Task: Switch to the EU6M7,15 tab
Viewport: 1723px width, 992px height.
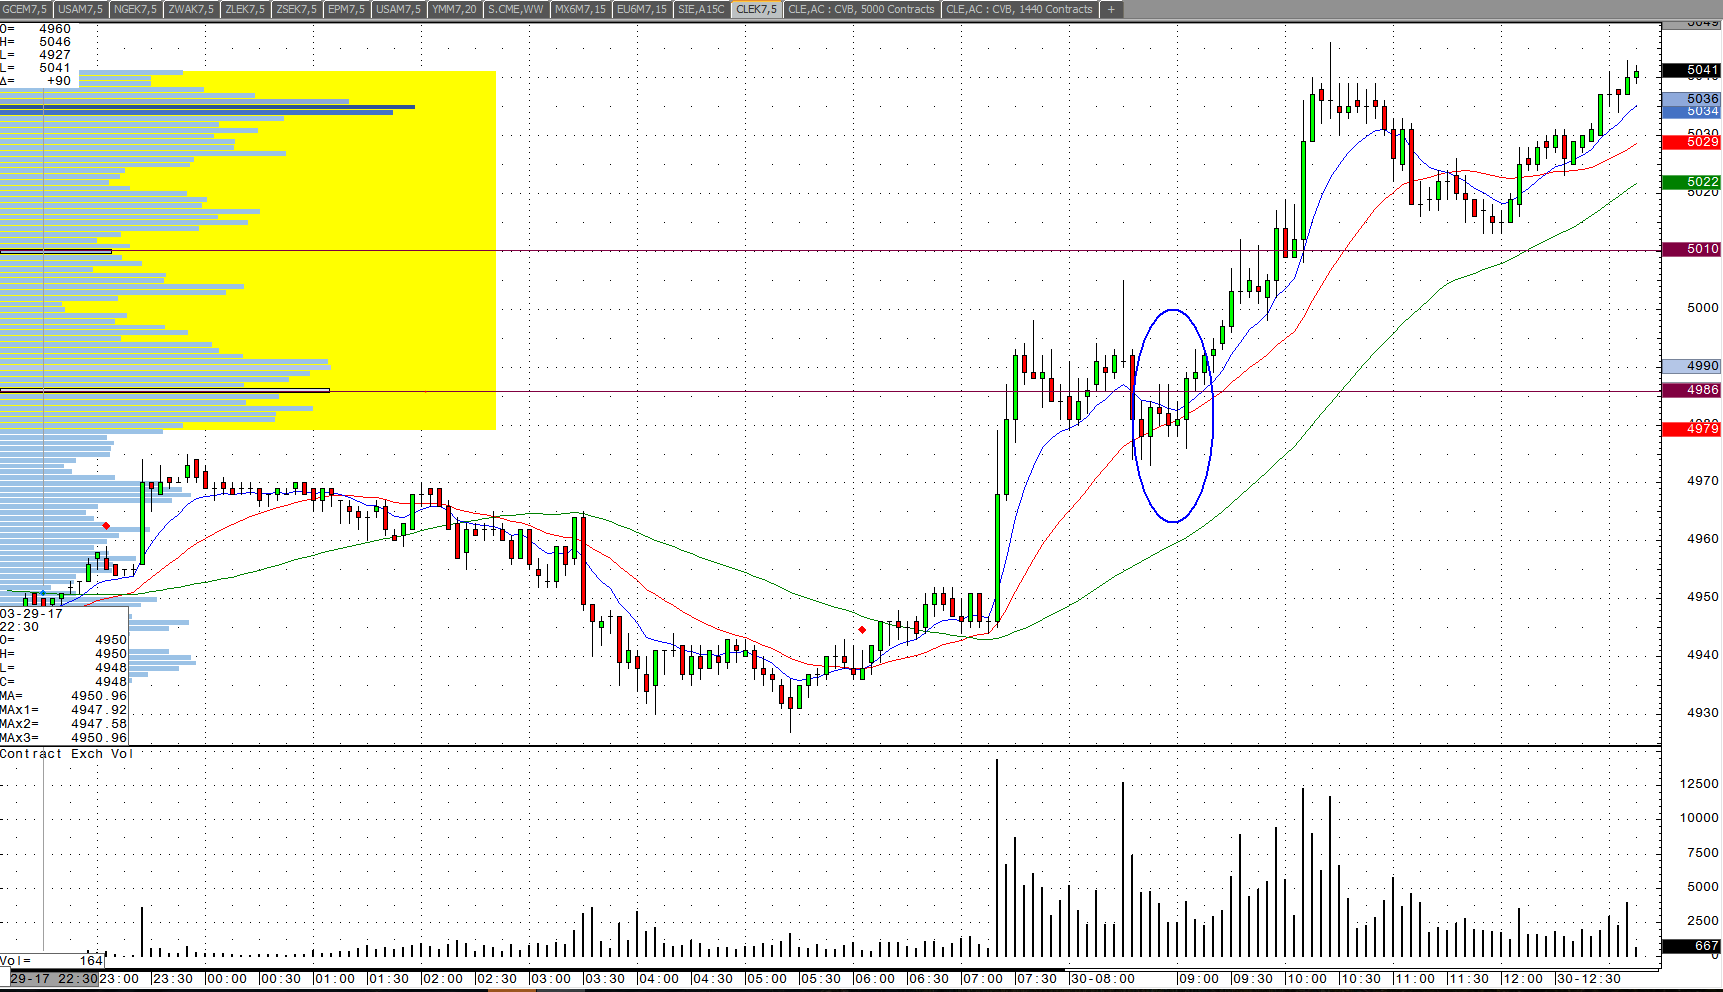Action: [x=642, y=9]
